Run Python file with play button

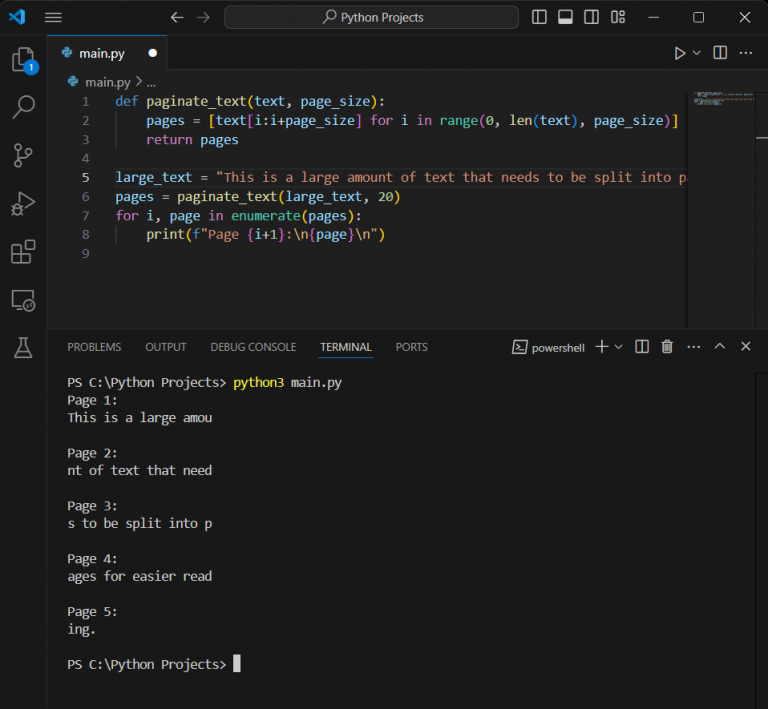tap(680, 53)
